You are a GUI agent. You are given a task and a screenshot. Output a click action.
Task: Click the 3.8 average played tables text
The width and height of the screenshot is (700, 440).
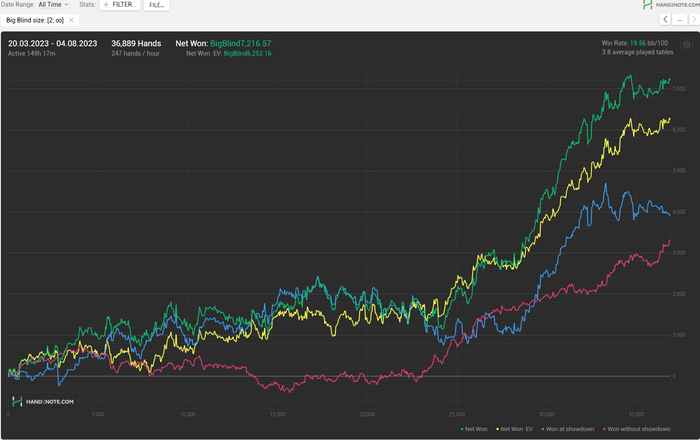tap(637, 52)
